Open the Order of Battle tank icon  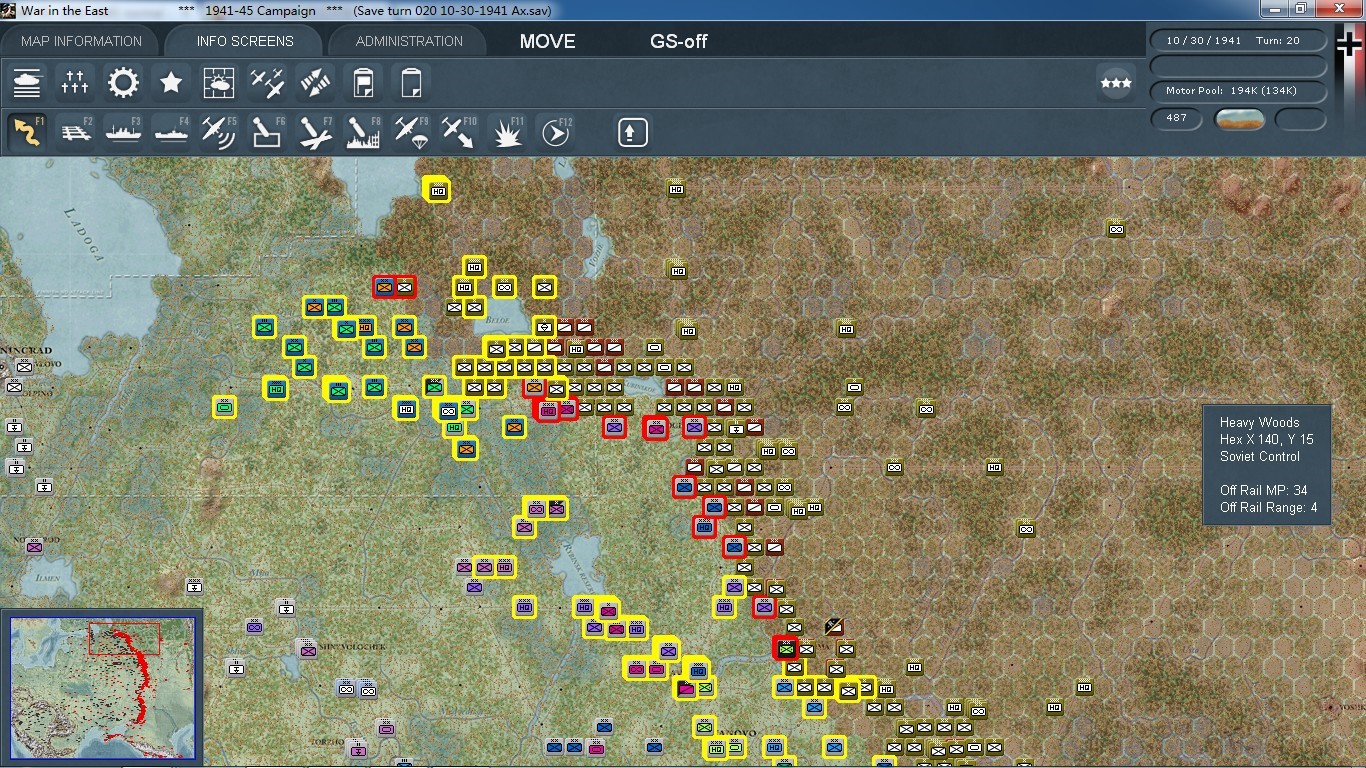28,82
